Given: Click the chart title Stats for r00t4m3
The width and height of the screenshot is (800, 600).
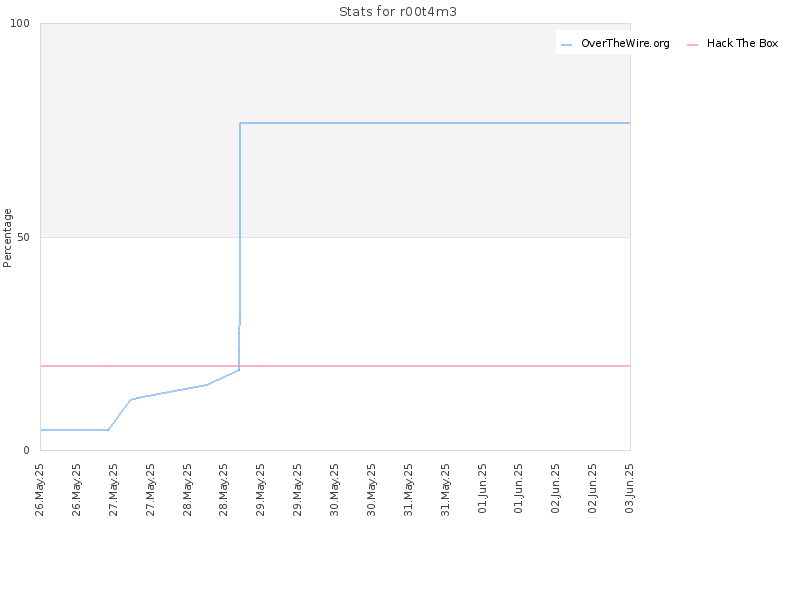Looking at the screenshot, I should pos(398,12).
